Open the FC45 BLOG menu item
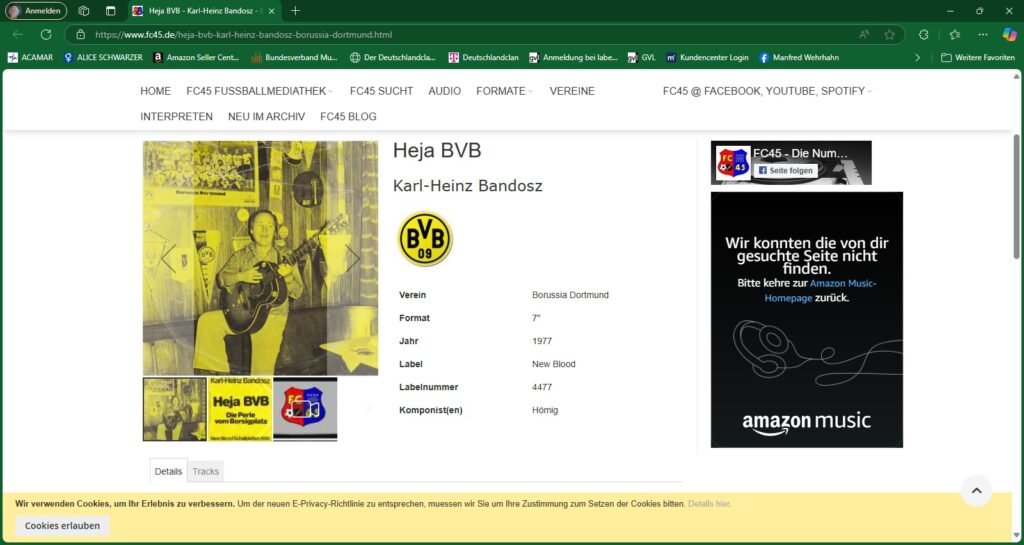This screenshot has height=545, width=1024. pyautogui.click(x=348, y=117)
